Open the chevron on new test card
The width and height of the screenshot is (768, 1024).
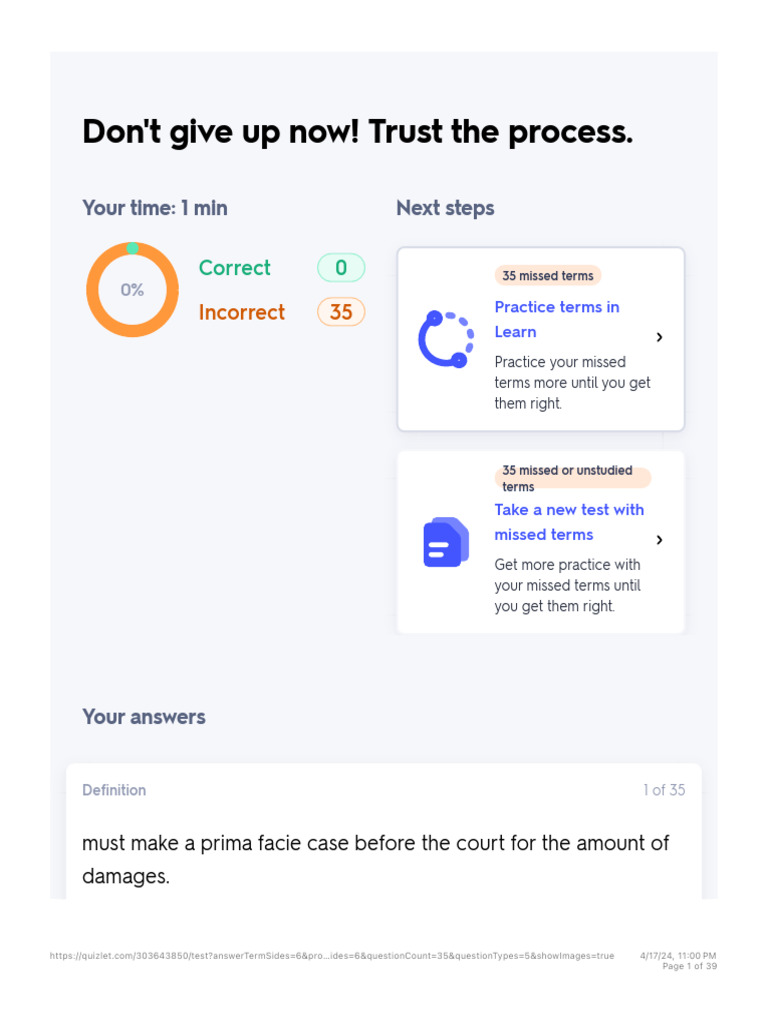(659, 540)
